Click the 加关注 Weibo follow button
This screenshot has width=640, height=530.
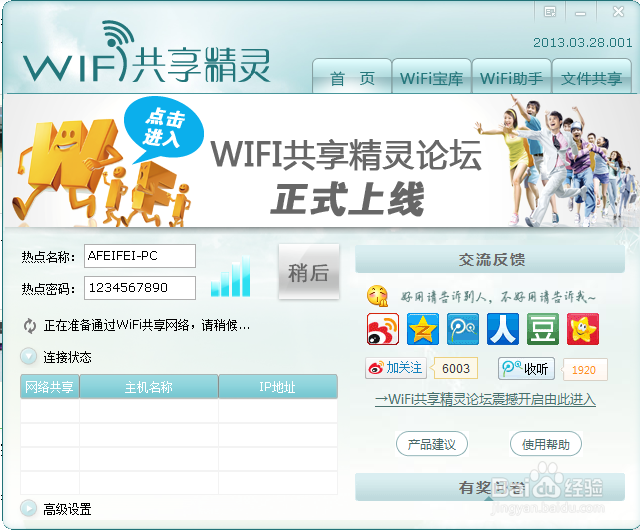coord(396,368)
